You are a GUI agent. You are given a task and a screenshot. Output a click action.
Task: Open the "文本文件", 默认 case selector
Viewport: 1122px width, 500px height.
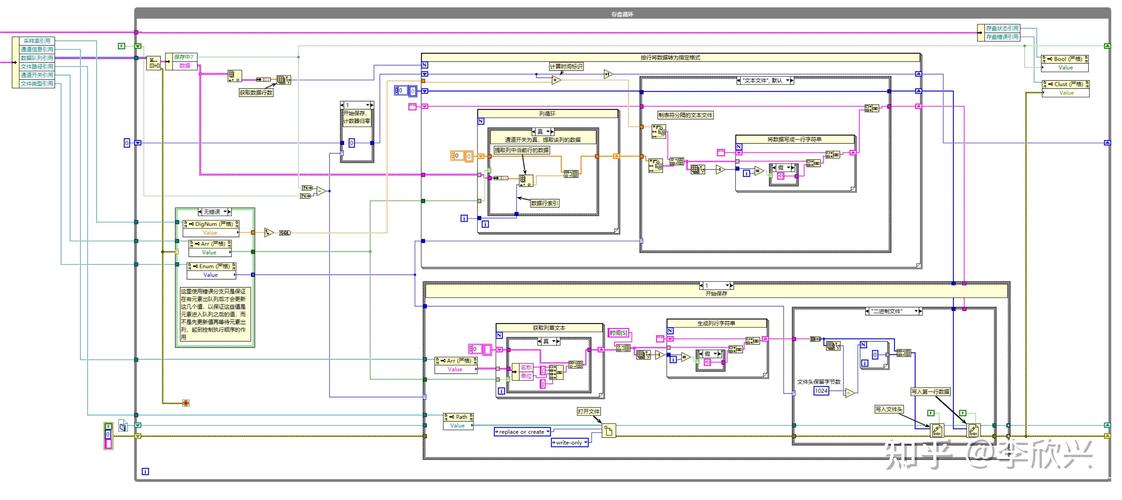click(764, 81)
